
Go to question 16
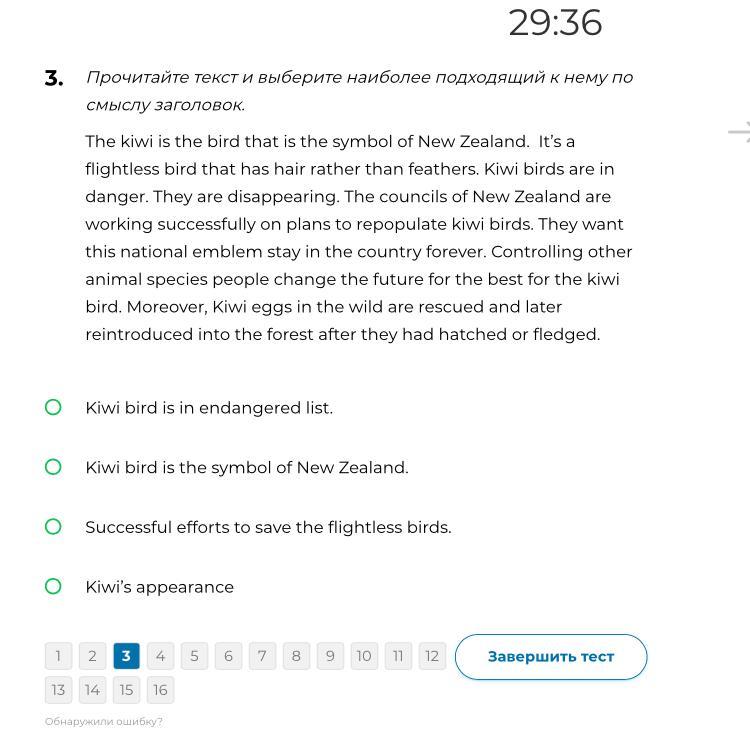click(160, 690)
